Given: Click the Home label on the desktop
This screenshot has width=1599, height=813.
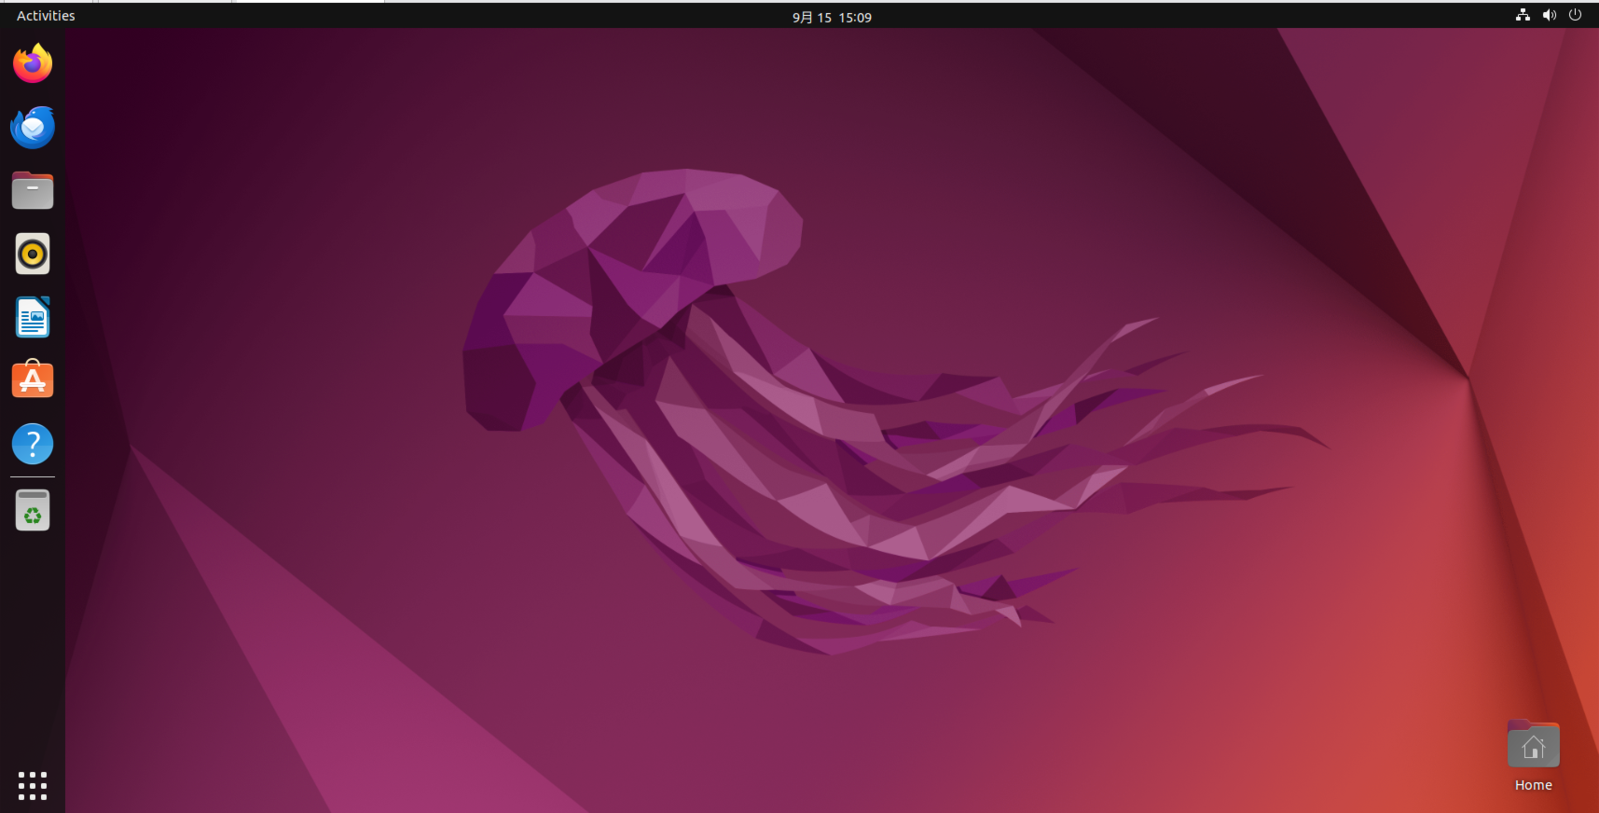Looking at the screenshot, I should point(1533,785).
